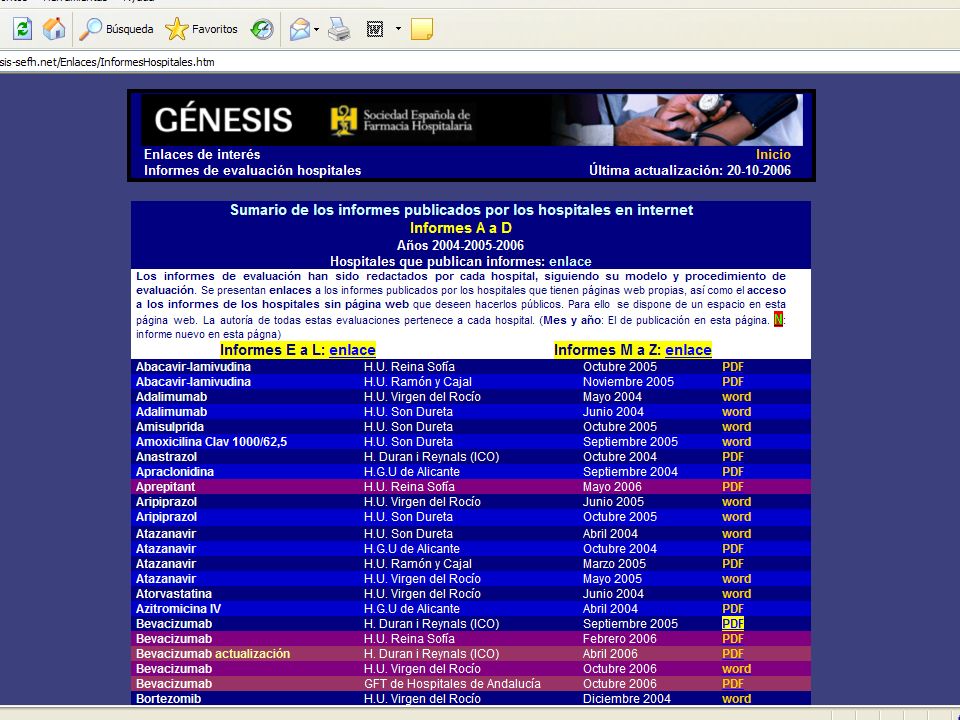Open PDF for Atazanavir Marzo 2005
Image resolution: width=960 pixels, height=720 pixels.
pyautogui.click(x=733, y=563)
